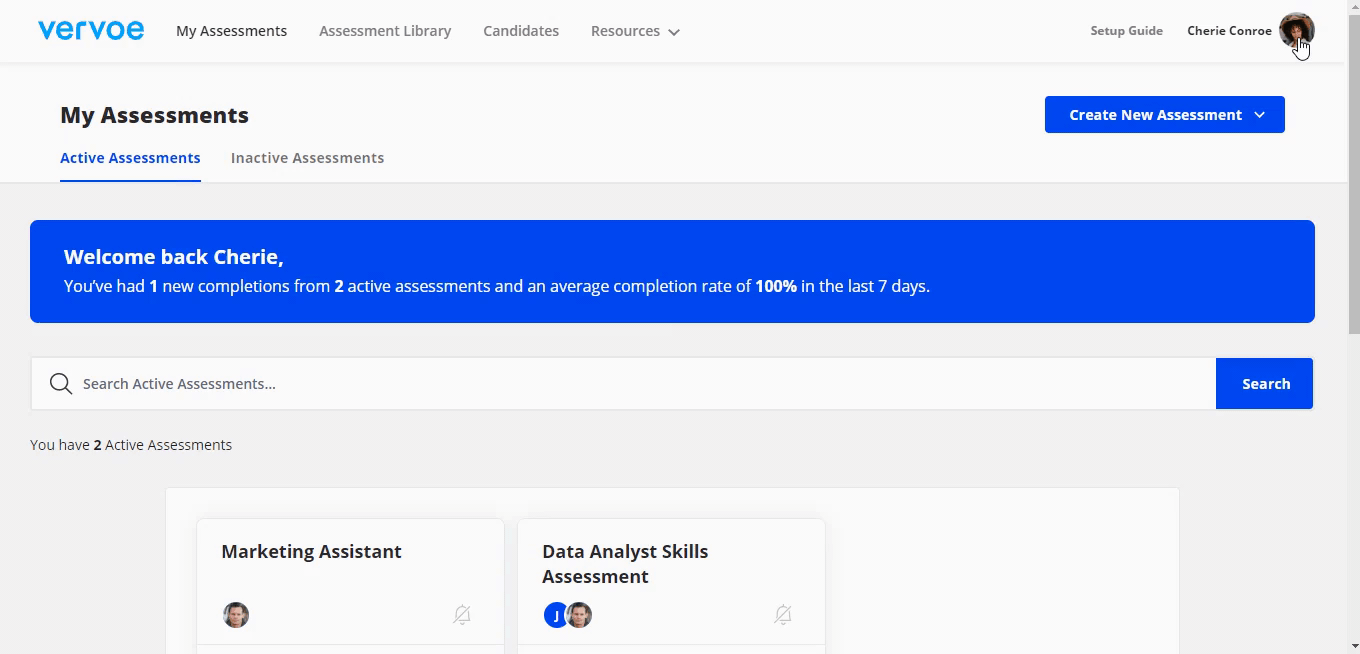The image size is (1360, 654).
Task: Click the 'My Assessments' page heading
Action: coord(155,115)
